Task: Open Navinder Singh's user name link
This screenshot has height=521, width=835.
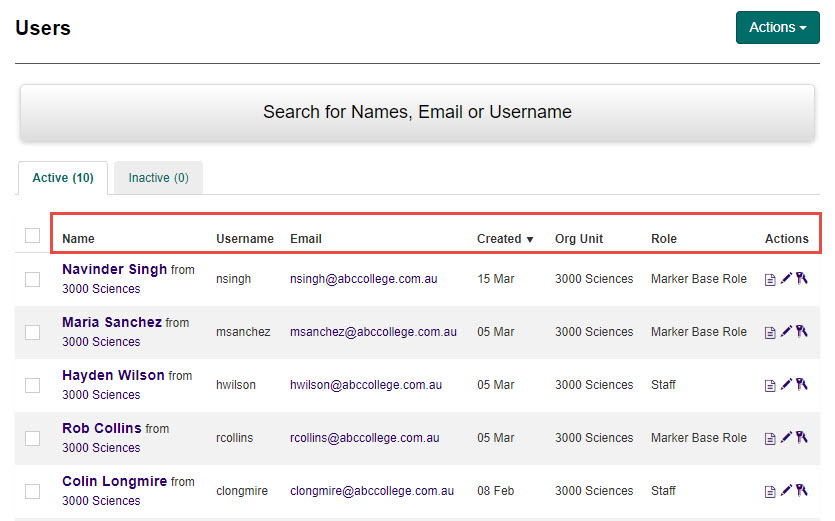Action: tap(114, 270)
